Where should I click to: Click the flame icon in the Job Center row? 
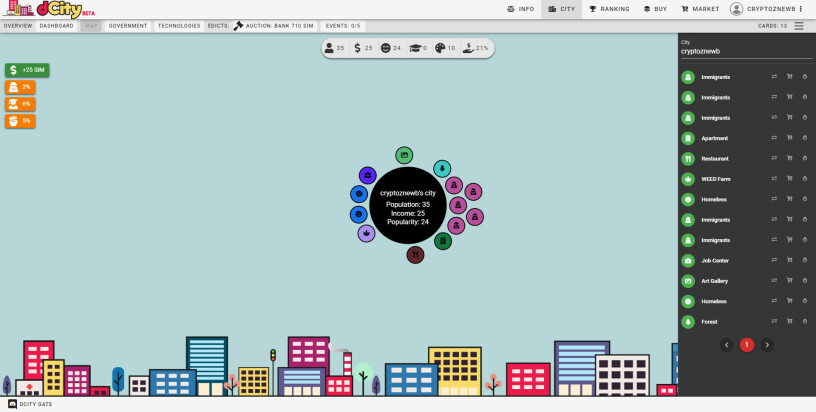(x=805, y=260)
